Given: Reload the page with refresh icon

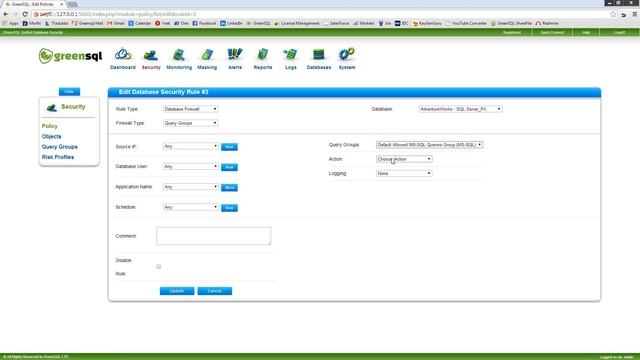Looking at the screenshot, I should pos(25,14).
